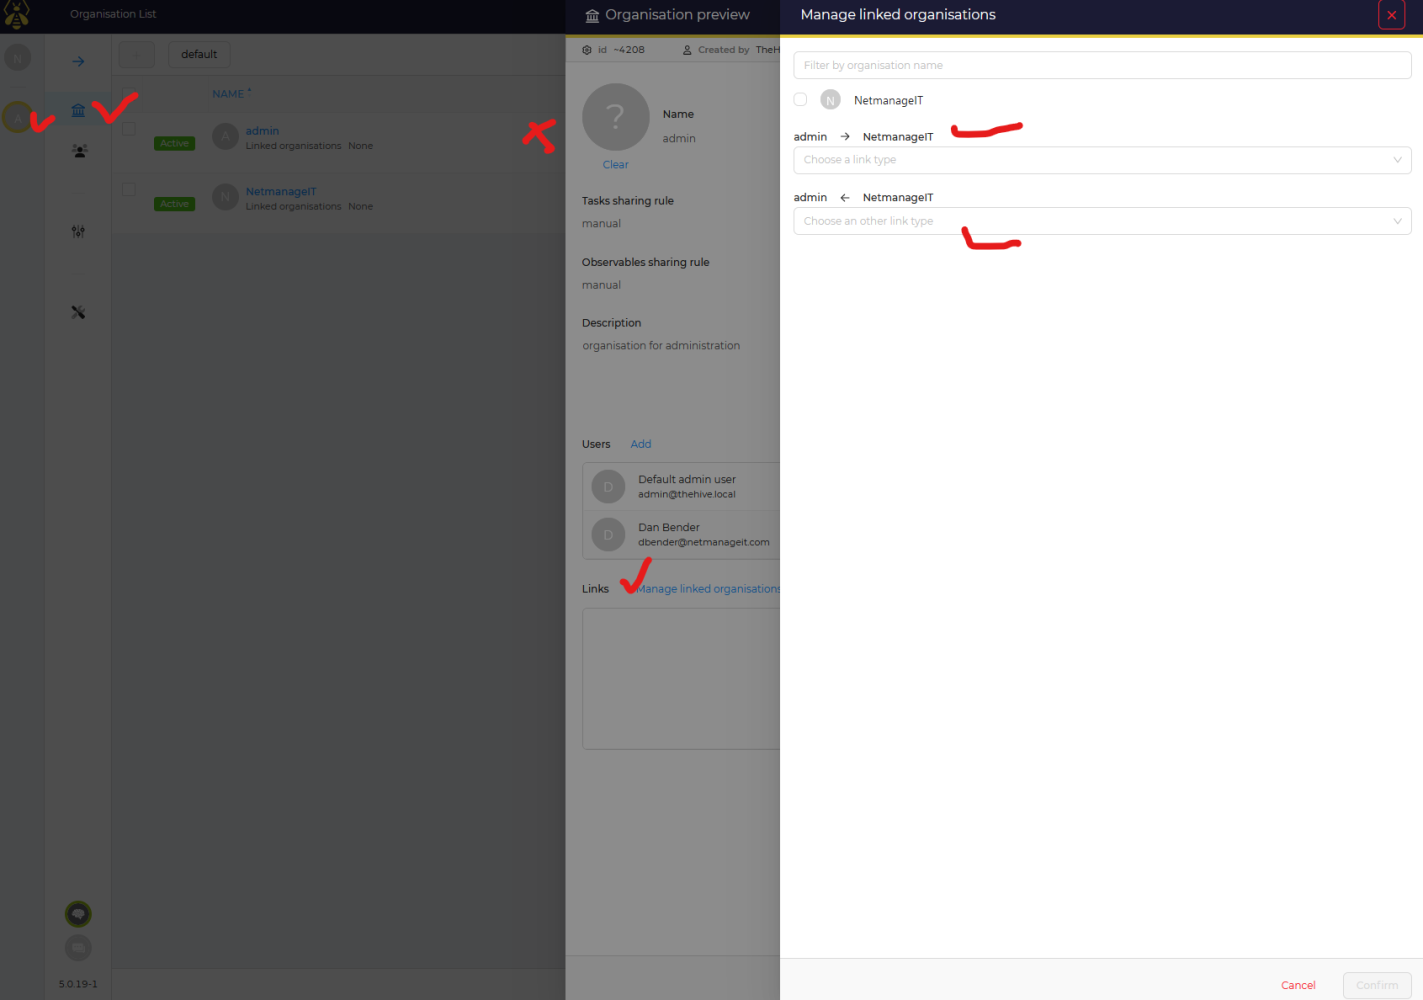Click the Cortex brain status icon
Viewport: 1423px width, 1000px height.
tap(78, 914)
